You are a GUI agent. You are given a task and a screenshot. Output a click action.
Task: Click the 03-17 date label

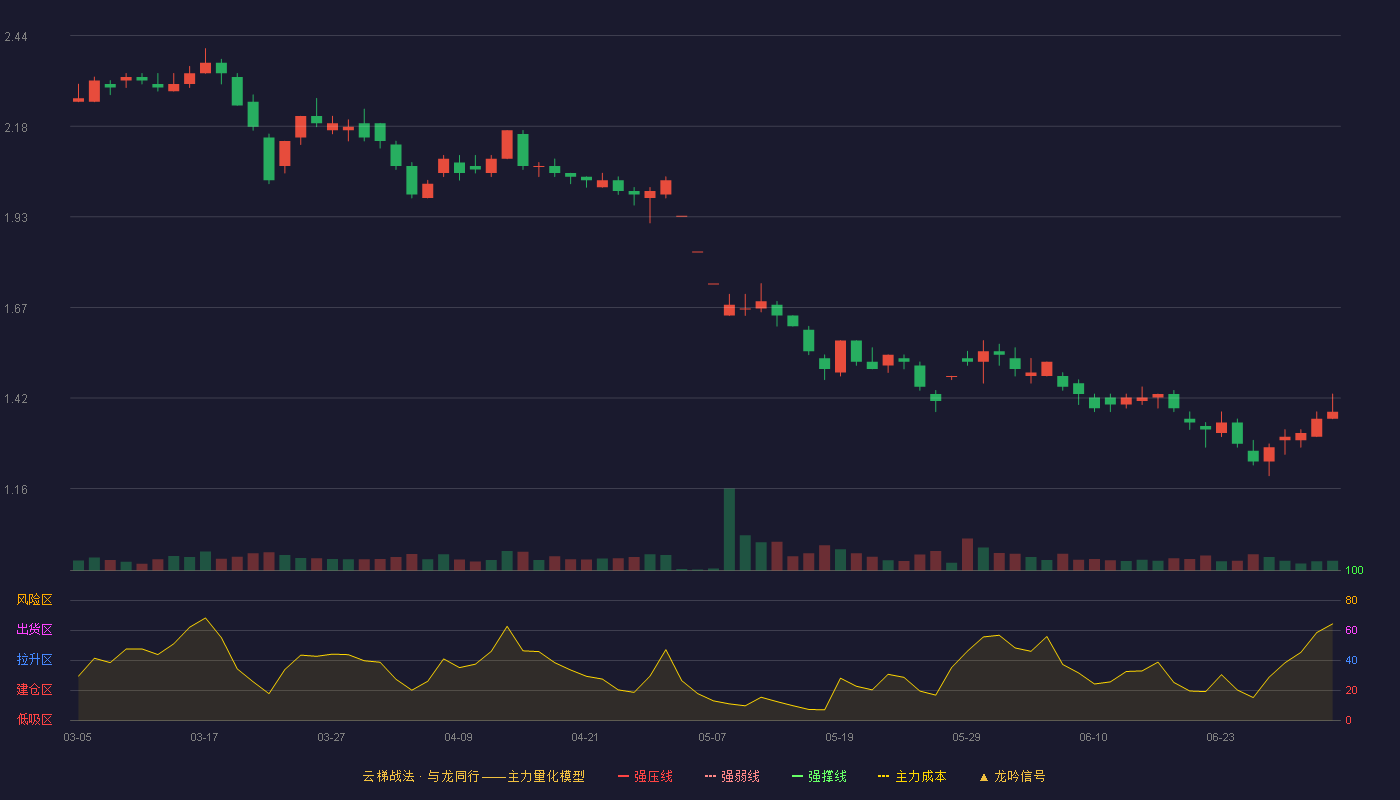(x=204, y=737)
